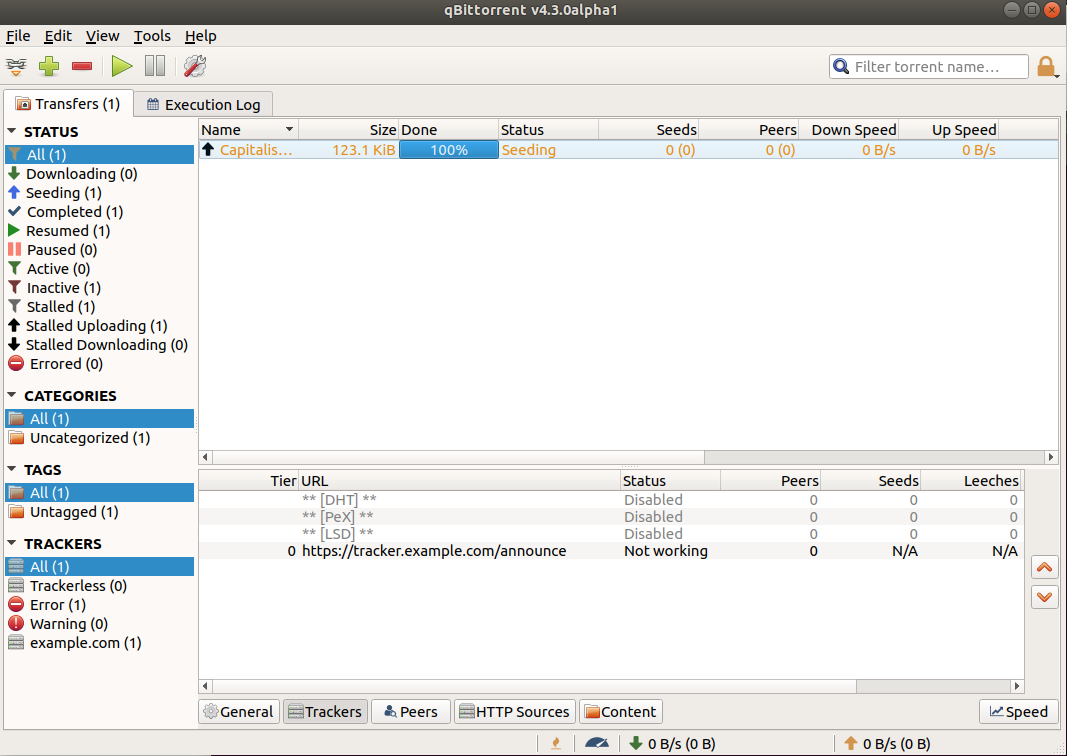Screen dimensions: 1067x756
Task: Open the Name column sort dropdown
Action: coord(291,129)
